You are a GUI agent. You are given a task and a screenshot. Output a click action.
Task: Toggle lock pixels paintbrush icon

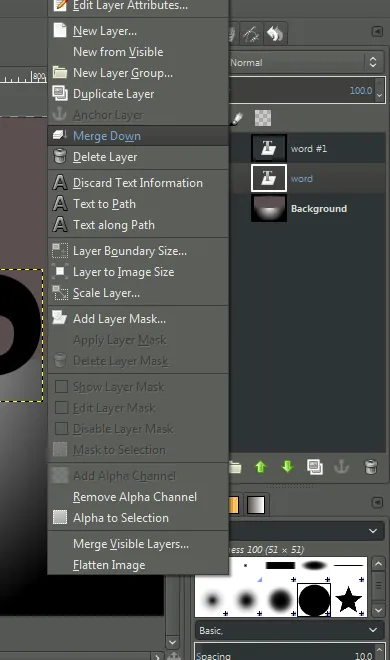tap(237, 118)
